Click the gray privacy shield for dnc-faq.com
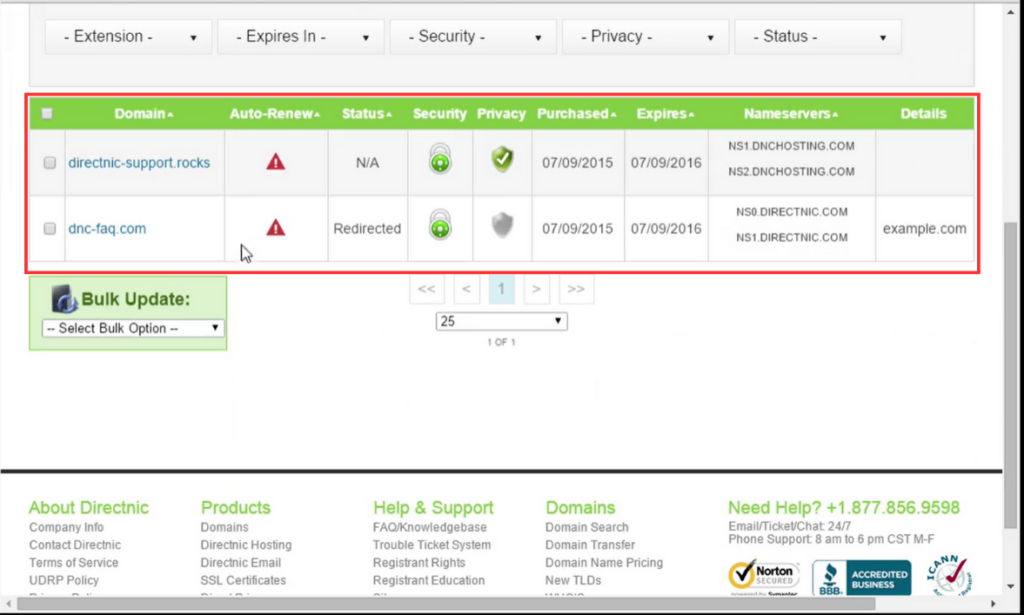 [x=502, y=225]
